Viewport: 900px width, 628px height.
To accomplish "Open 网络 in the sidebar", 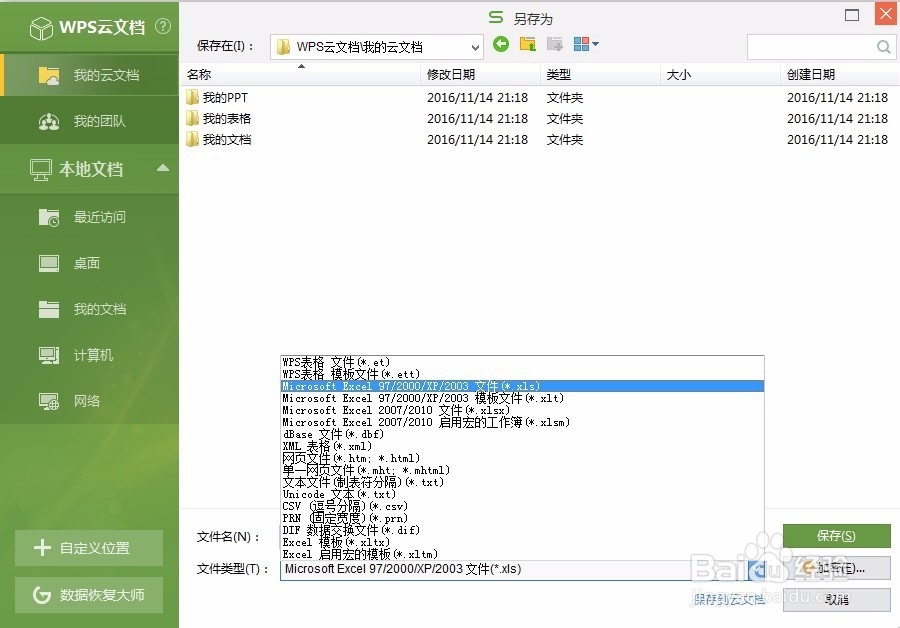I will click(x=87, y=401).
